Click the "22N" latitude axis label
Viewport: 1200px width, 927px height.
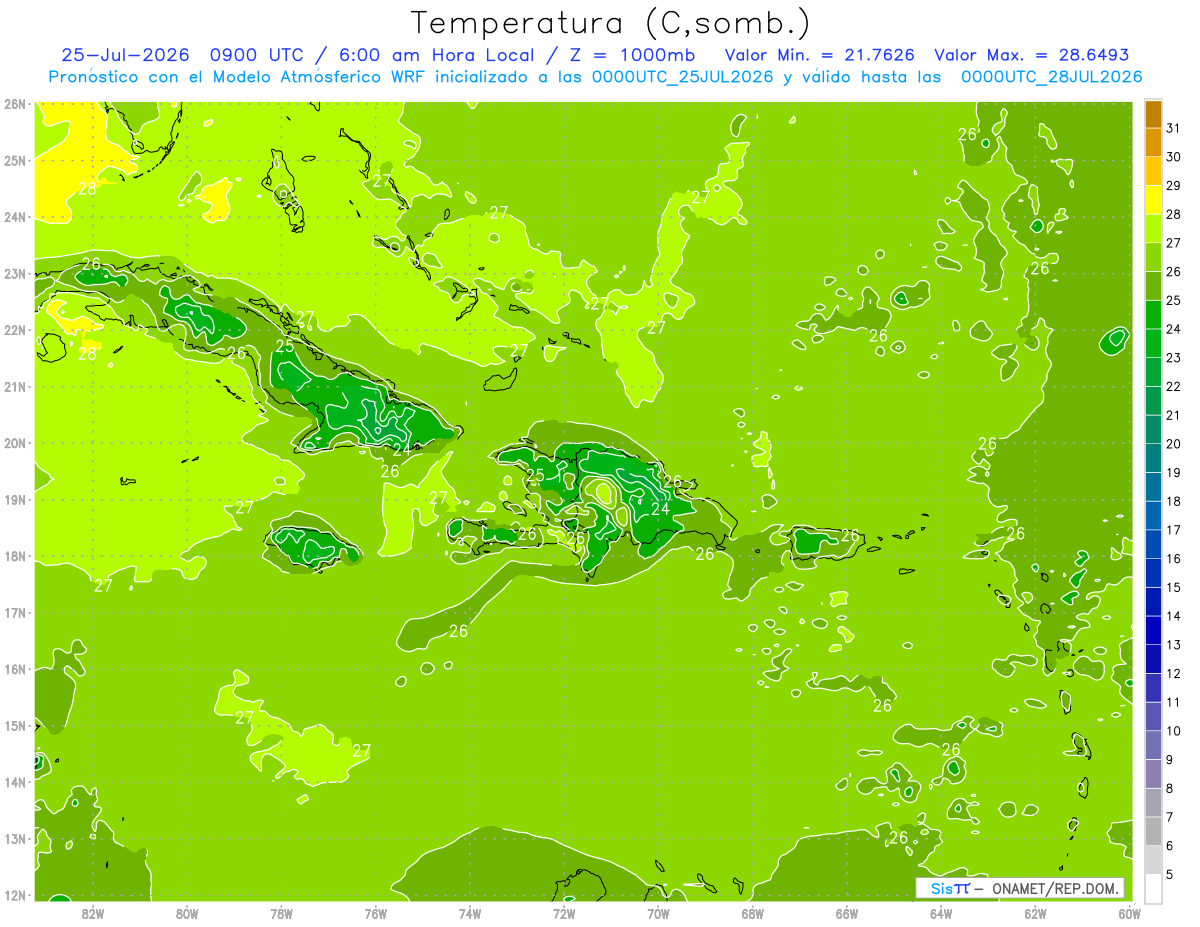tap(14, 330)
